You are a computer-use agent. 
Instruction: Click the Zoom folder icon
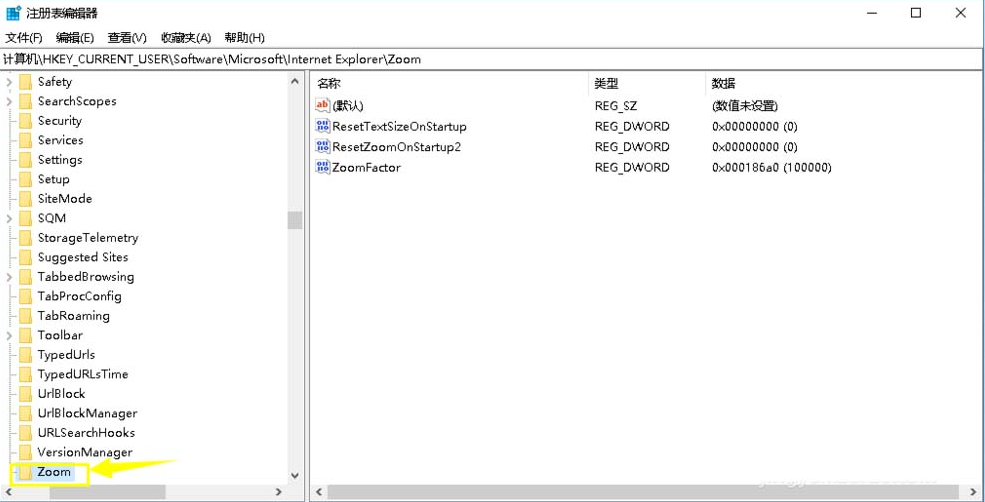(x=25, y=472)
